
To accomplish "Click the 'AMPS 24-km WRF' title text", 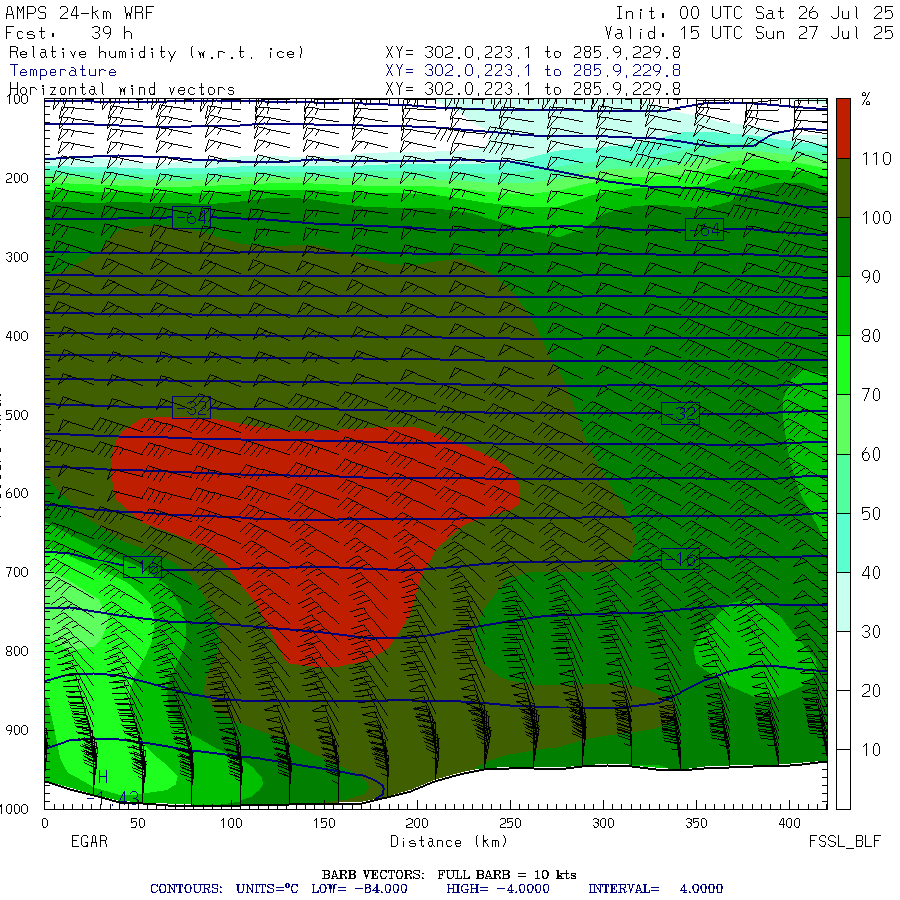I will click(79, 13).
